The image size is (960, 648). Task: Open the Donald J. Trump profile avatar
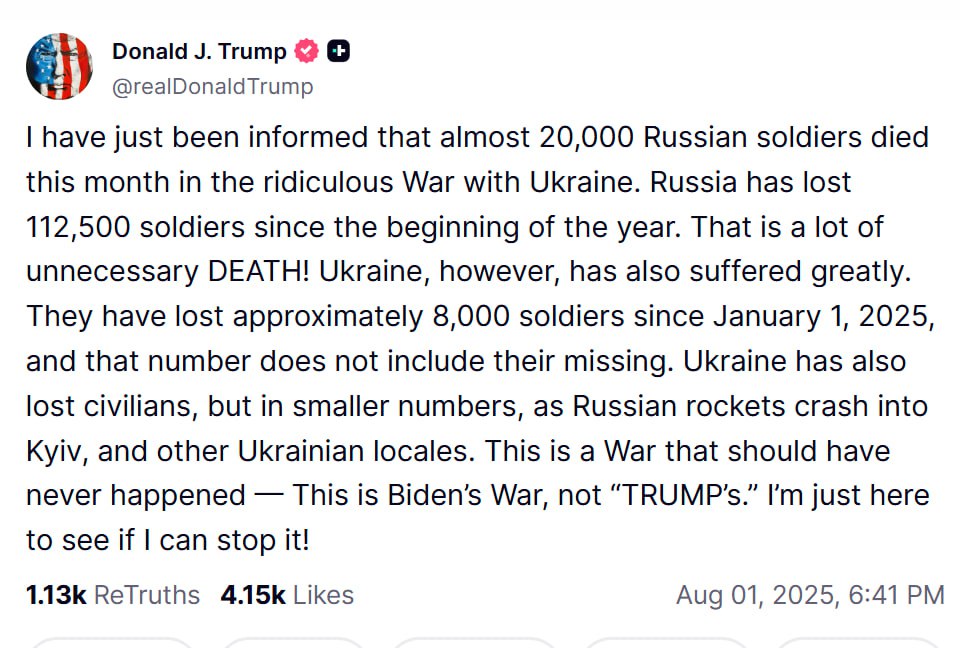[x=59, y=66]
